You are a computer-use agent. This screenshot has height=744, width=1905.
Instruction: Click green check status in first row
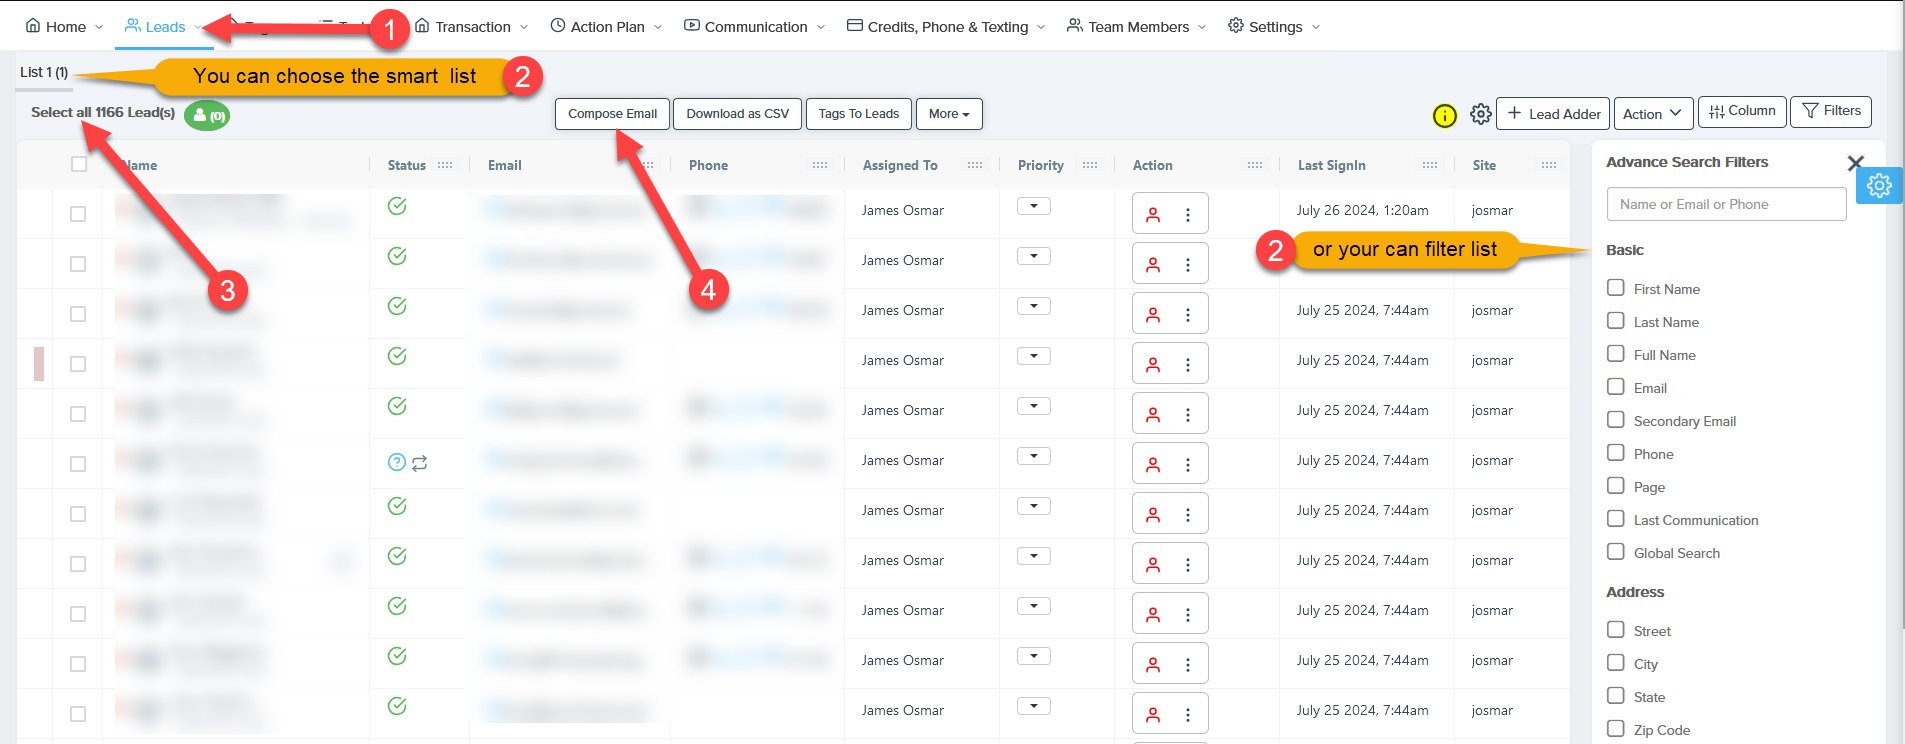coord(397,206)
